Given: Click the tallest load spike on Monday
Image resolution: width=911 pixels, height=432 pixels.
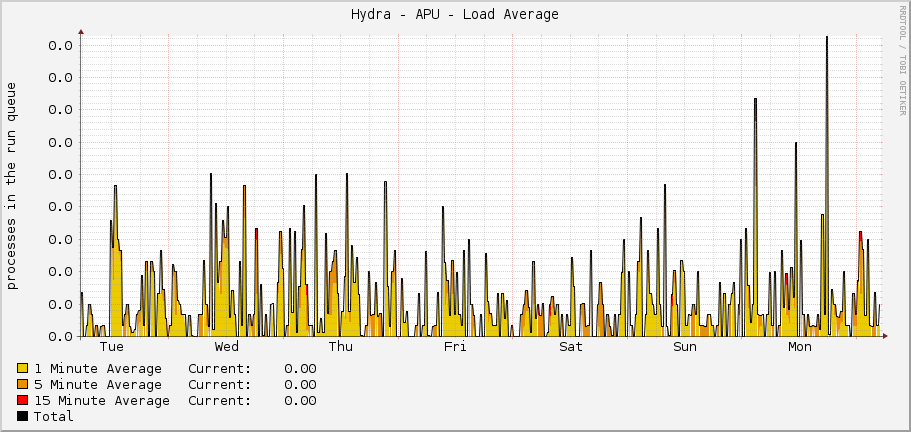Looking at the screenshot, I should pyautogui.click(x=827, y=186).
